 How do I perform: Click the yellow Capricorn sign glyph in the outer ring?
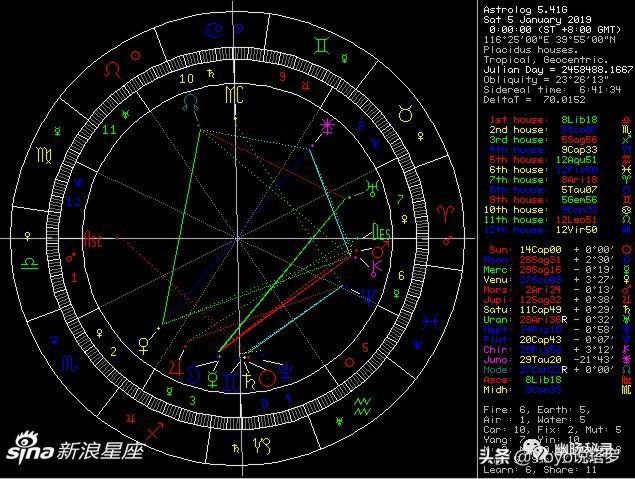[262, 446]
